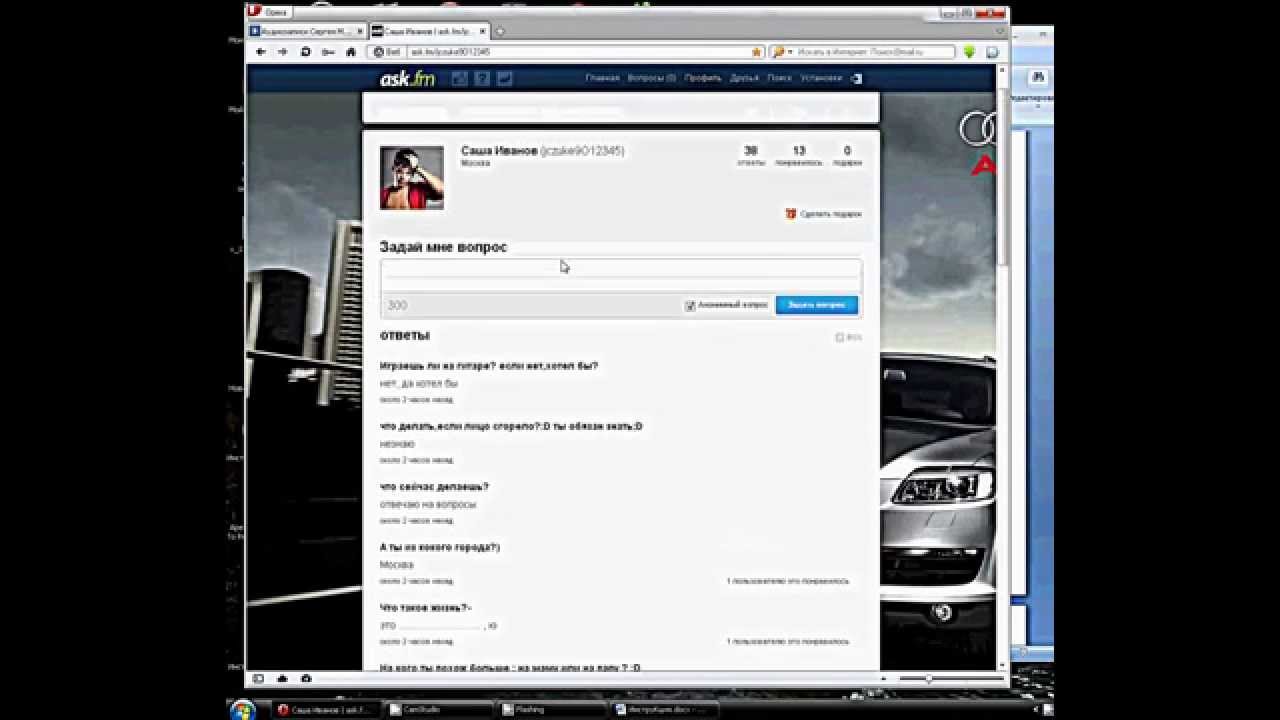This screenshot has height=720, width=1280.
Task: Click the 0 подарки counter
Action: [847, 155]
